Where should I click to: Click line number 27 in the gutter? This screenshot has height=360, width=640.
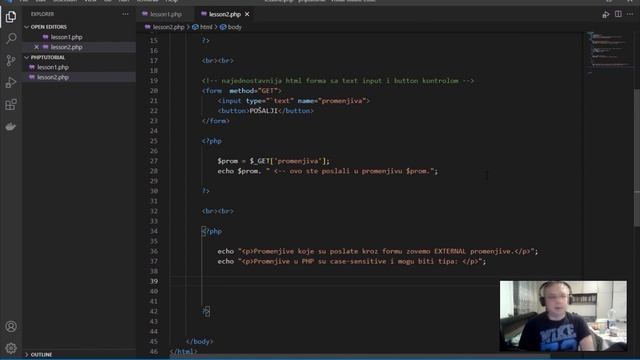pos(153,161)
